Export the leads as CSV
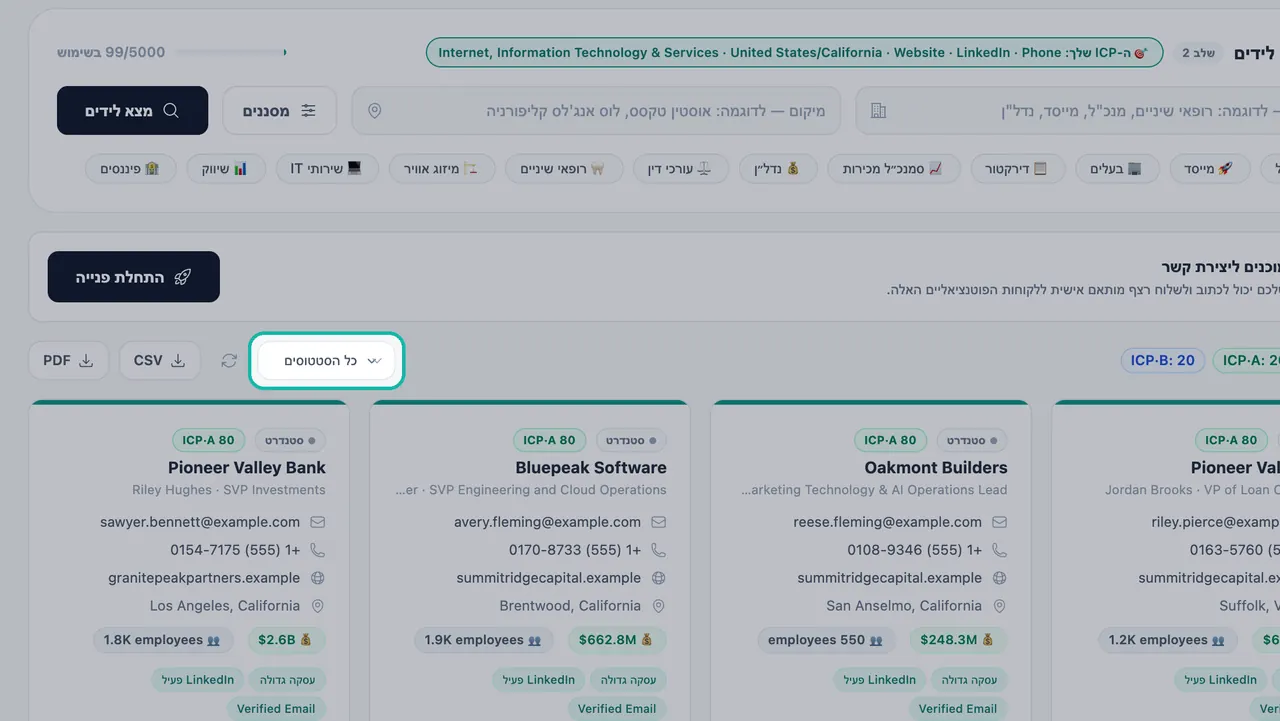This screenshot has width=1280, height=721. [160, 361]
